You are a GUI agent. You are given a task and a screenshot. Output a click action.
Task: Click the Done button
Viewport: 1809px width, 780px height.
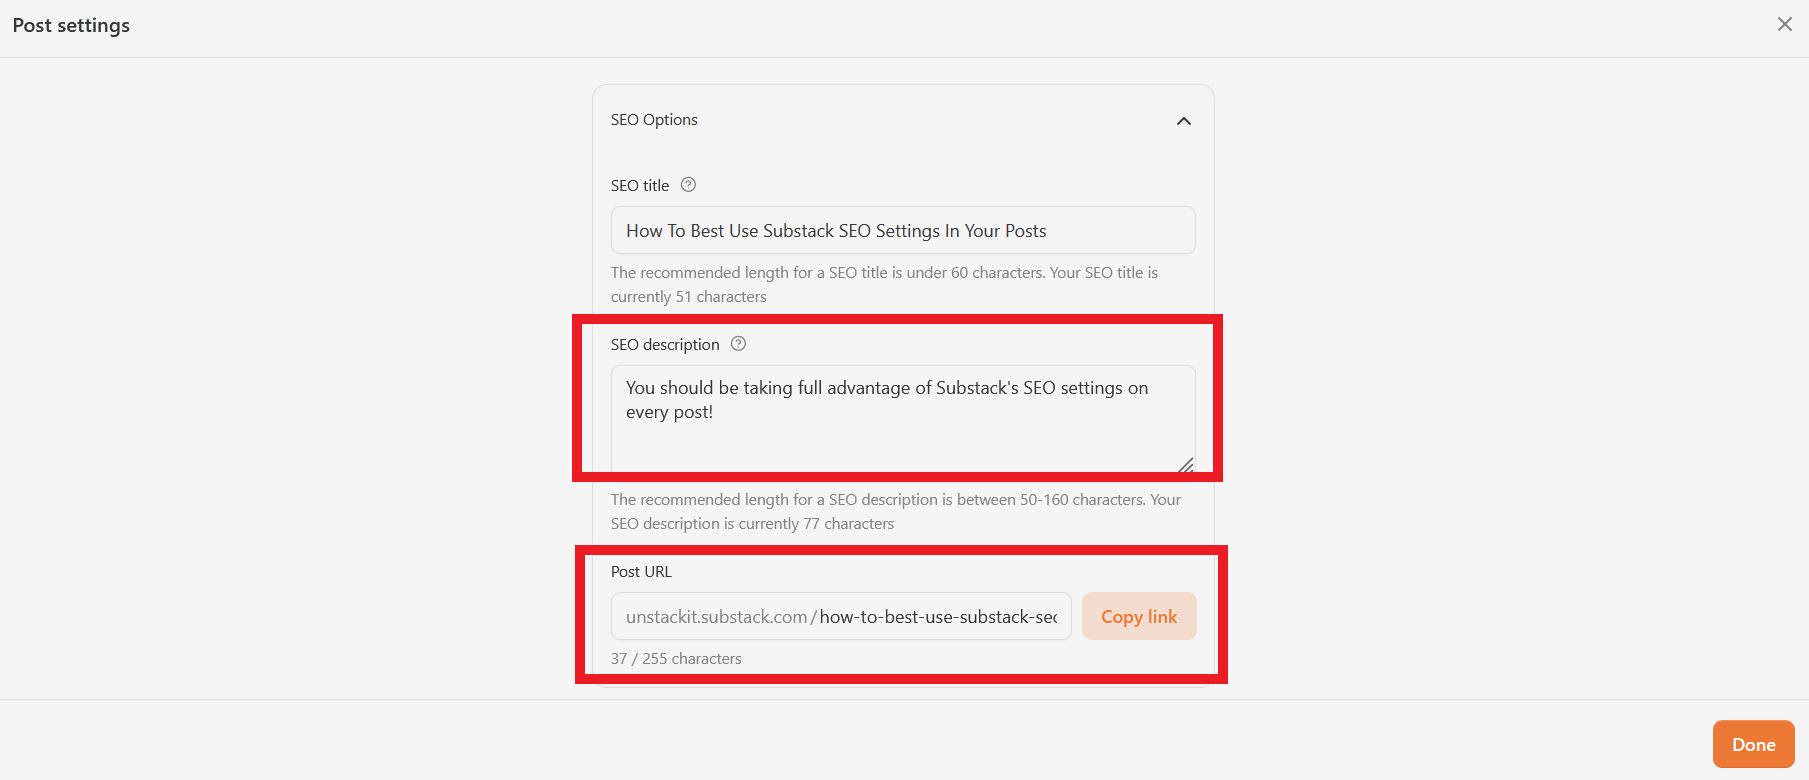pos(1753,744)
